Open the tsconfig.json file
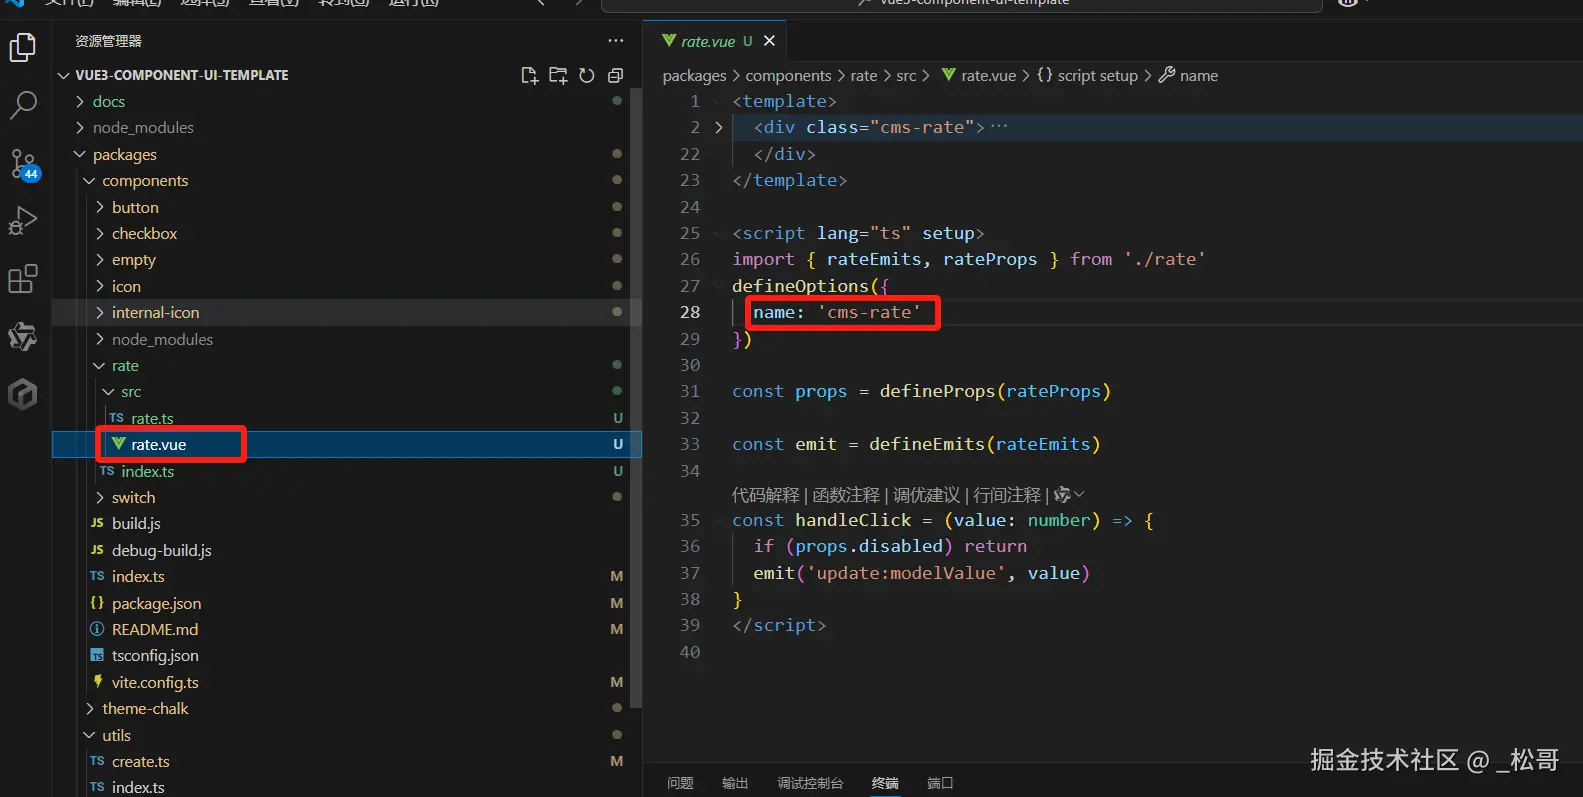 pos(155,656)
